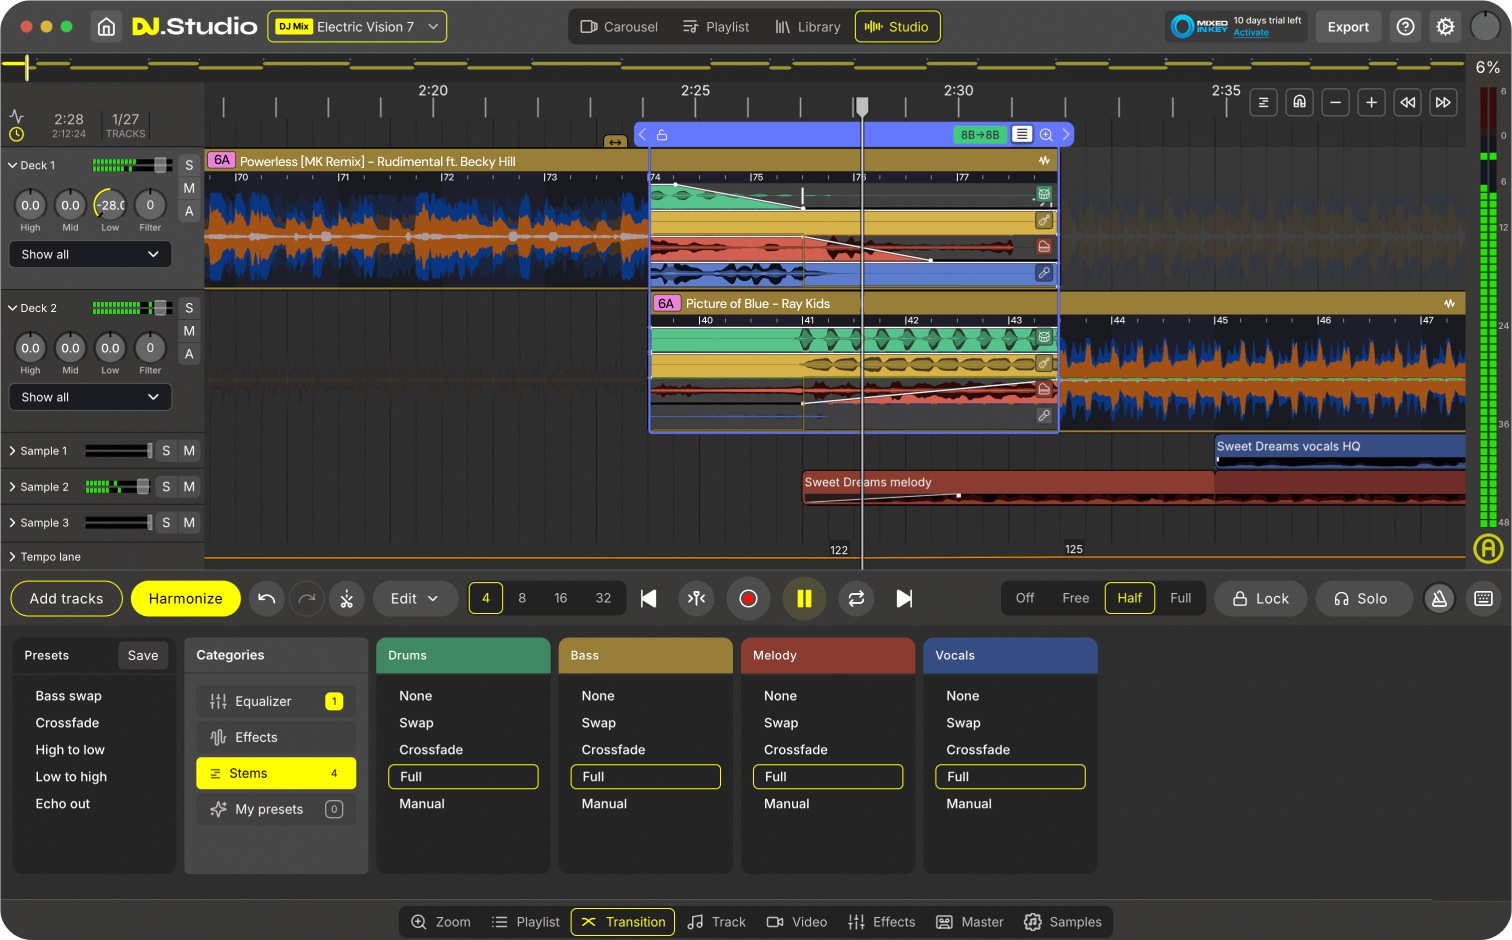Enable Full snap mode
Screen dimensions: 1512x940
point(1180,598)
